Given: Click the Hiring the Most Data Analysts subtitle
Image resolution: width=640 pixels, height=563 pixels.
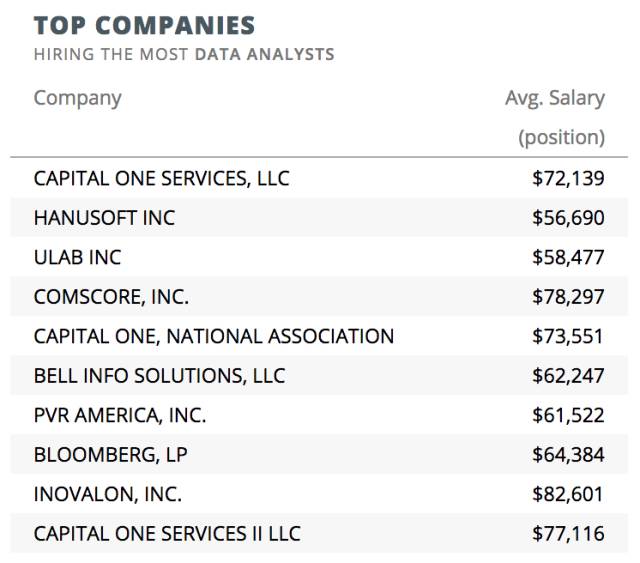Looking at the screenshot, I should coord(184,54).
